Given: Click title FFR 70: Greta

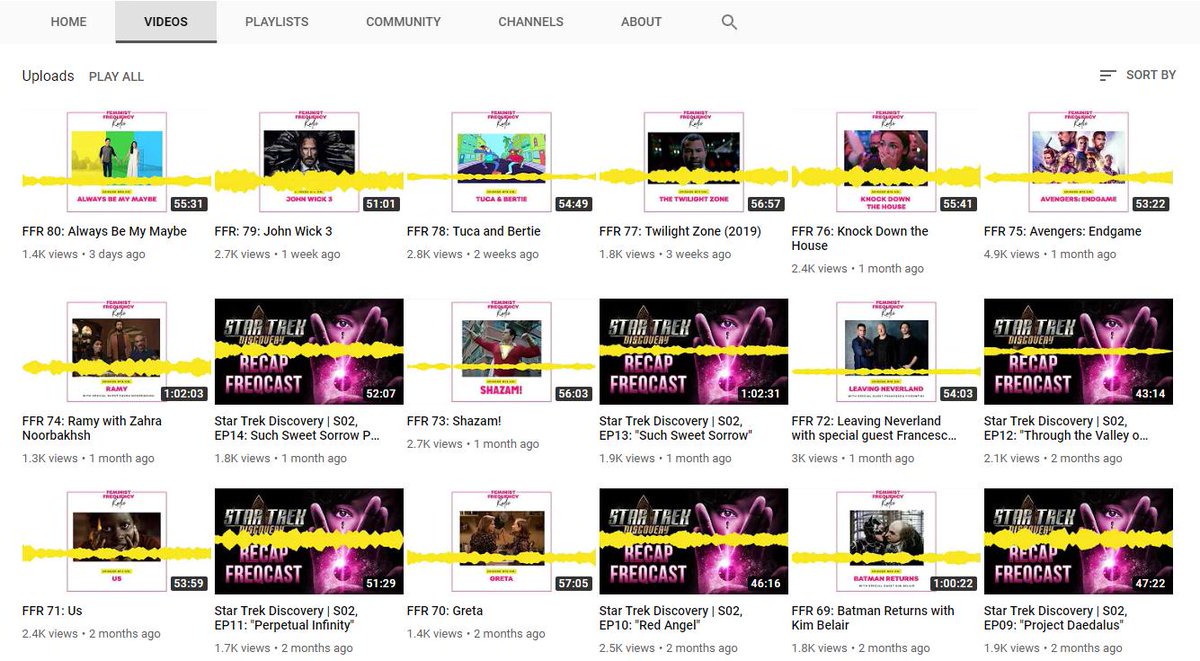Looking at the screenshot, I should (445, 611).
